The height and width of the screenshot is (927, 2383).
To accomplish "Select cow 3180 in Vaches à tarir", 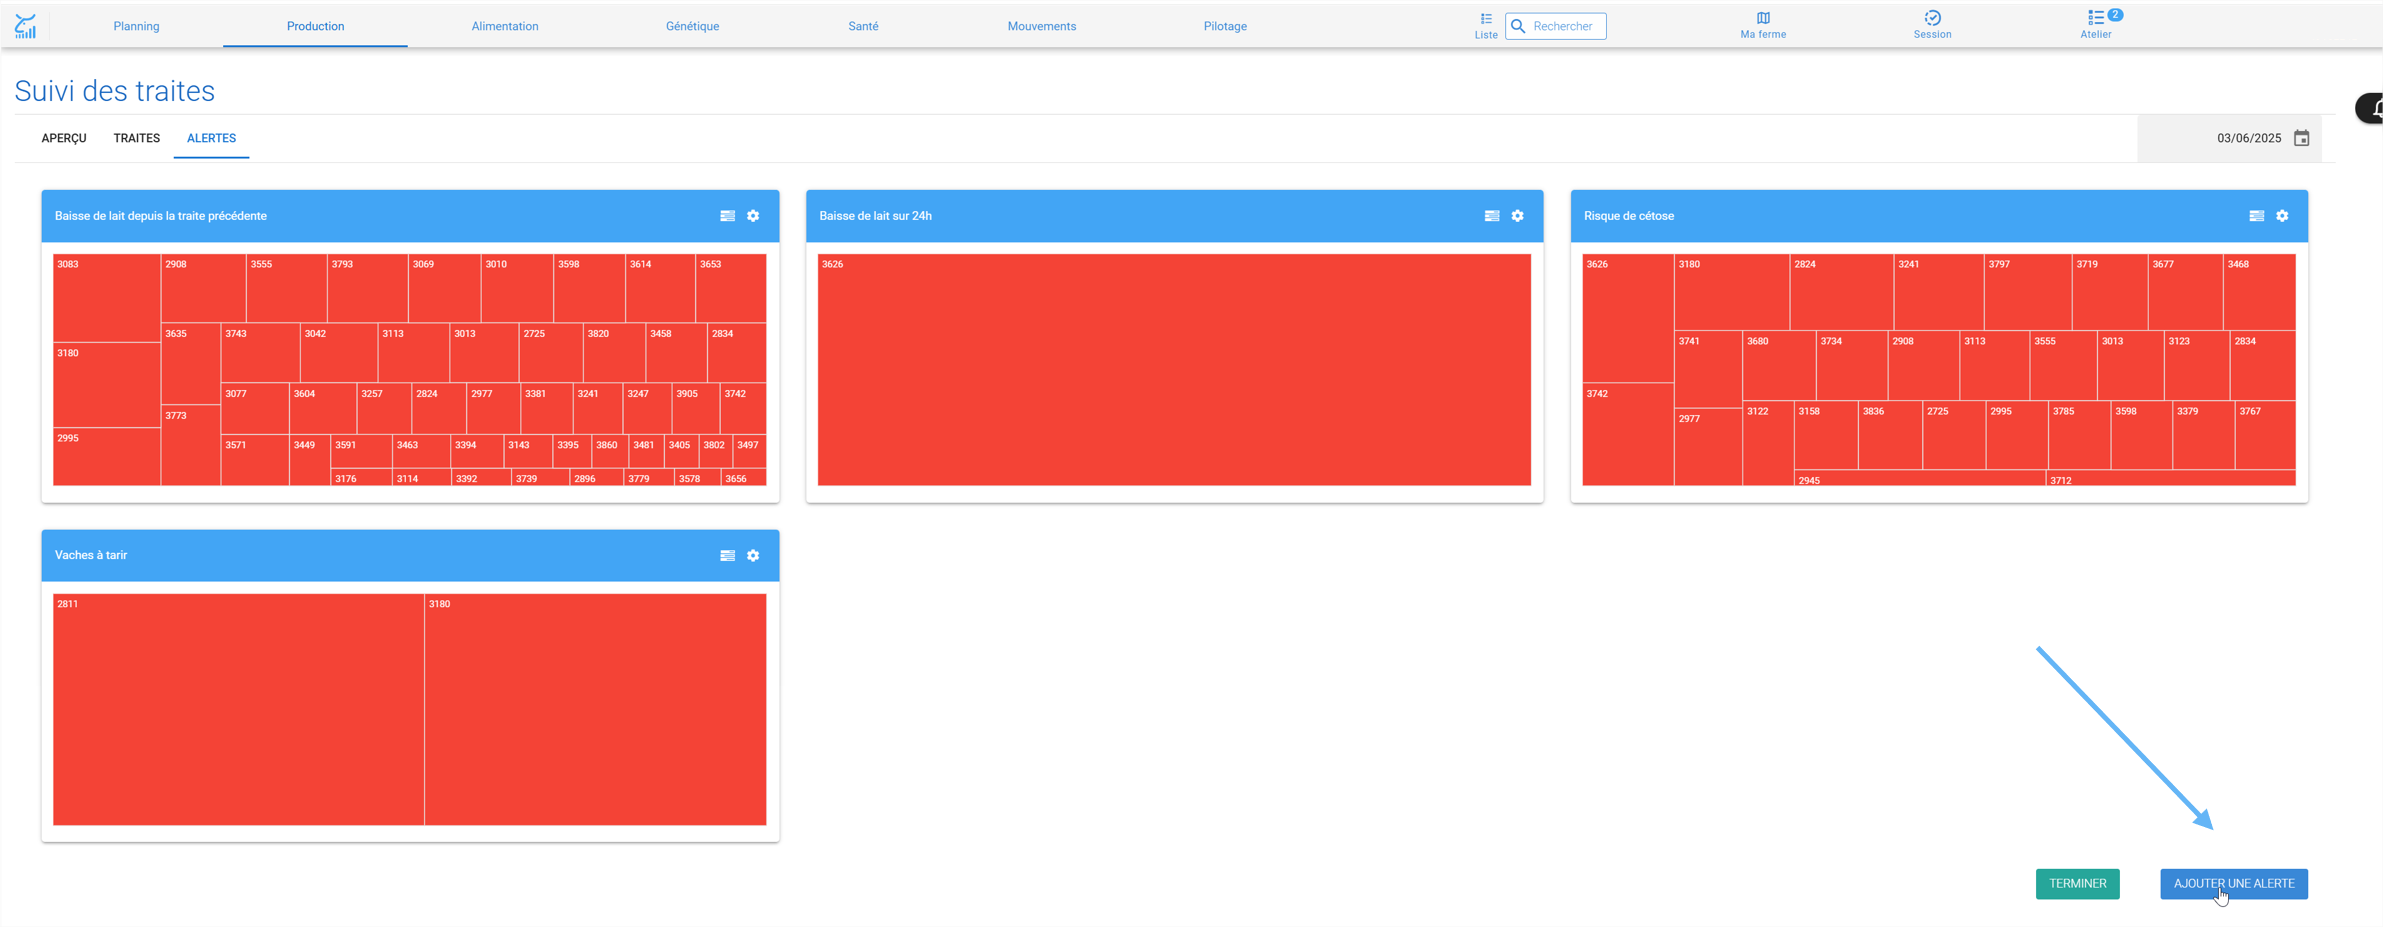I will (596, 710).
